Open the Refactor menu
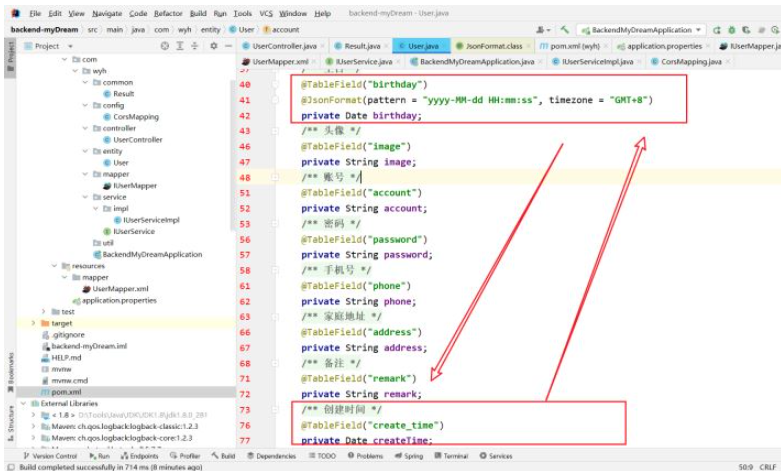 pyautogui.click(x=170, y=14)
